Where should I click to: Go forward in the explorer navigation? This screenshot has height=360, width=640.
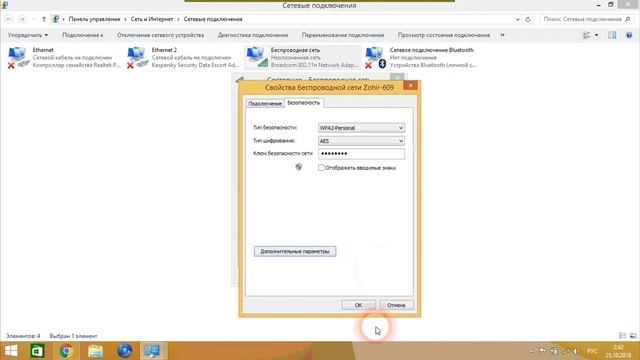[x=22, y=19]
